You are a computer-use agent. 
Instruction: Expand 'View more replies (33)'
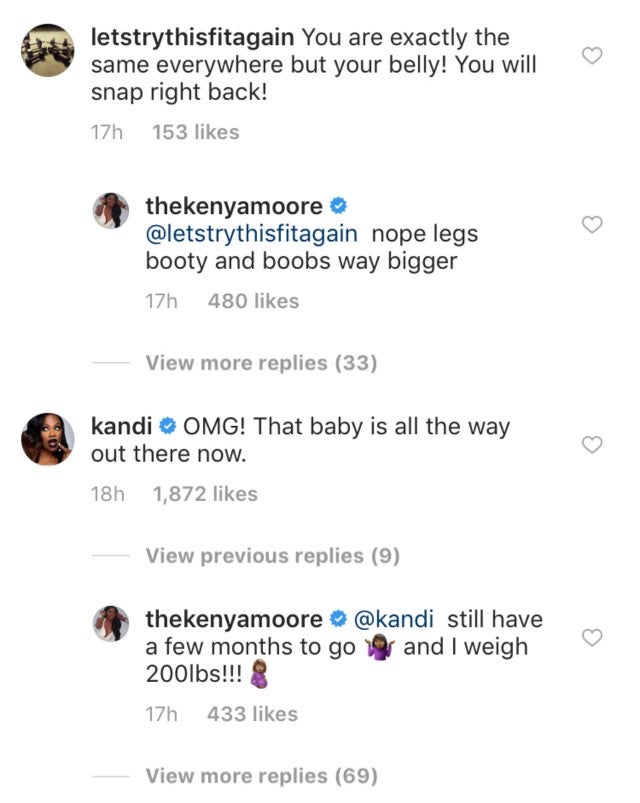click(261, 363)
